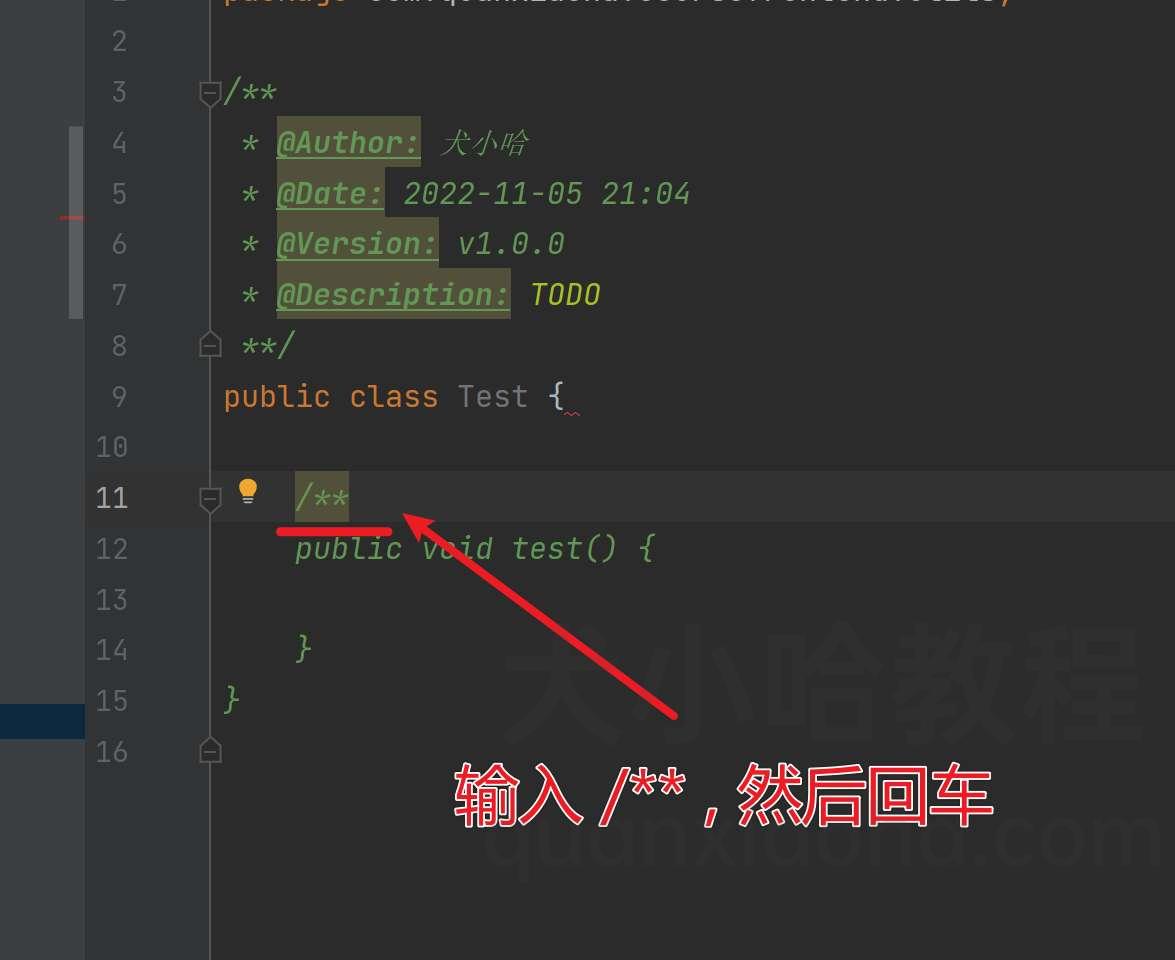Click the @Version: tag in the comment

(x=356, y=244)
